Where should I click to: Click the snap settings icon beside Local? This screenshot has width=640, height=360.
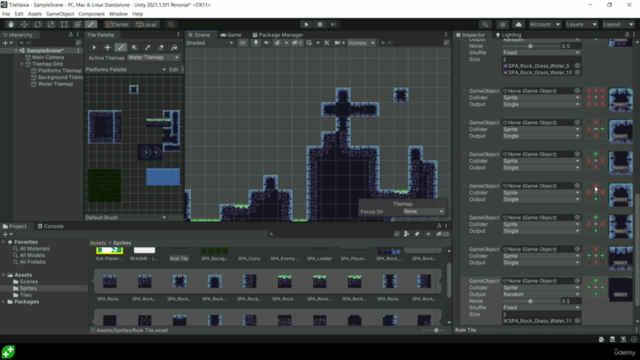(171, 24)
